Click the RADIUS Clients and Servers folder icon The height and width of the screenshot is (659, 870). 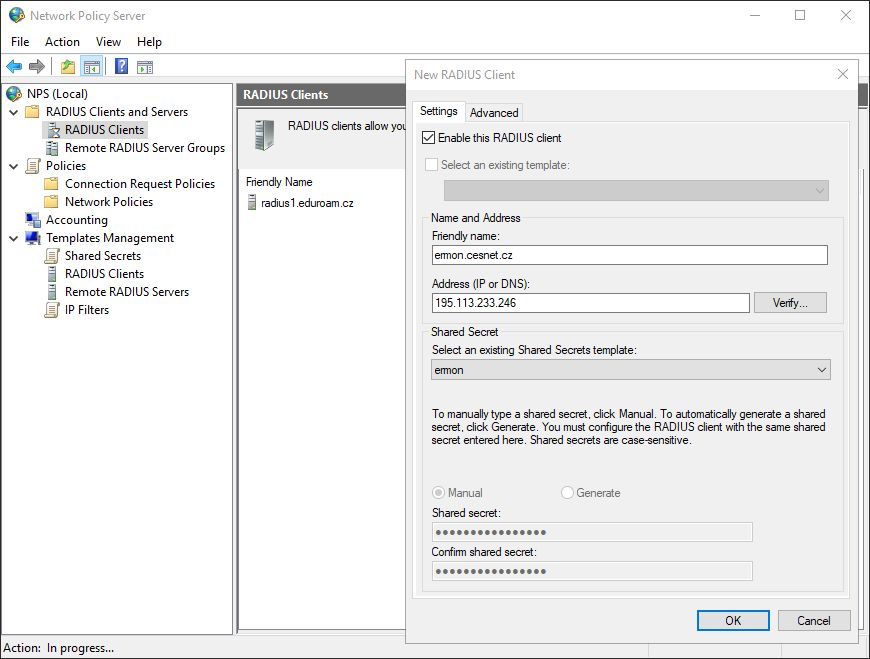33,111
